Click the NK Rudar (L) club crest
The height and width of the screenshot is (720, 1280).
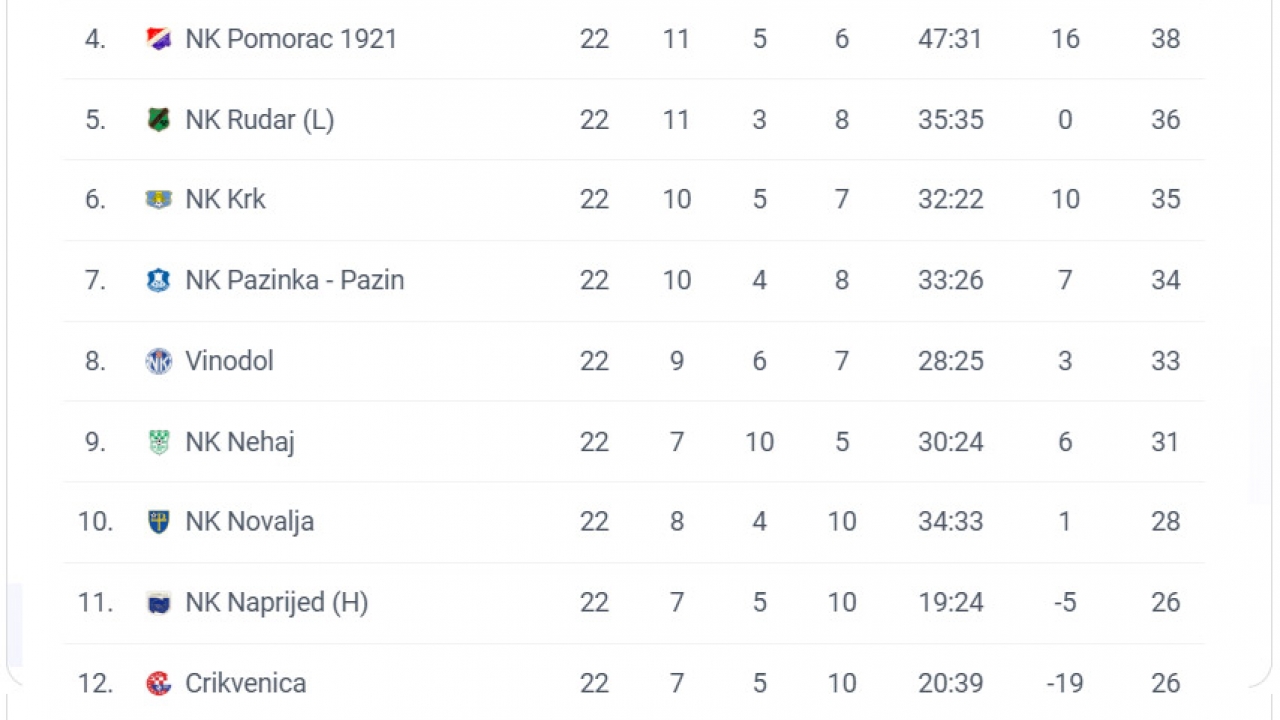pyautogui.click(x=159, y=120)
